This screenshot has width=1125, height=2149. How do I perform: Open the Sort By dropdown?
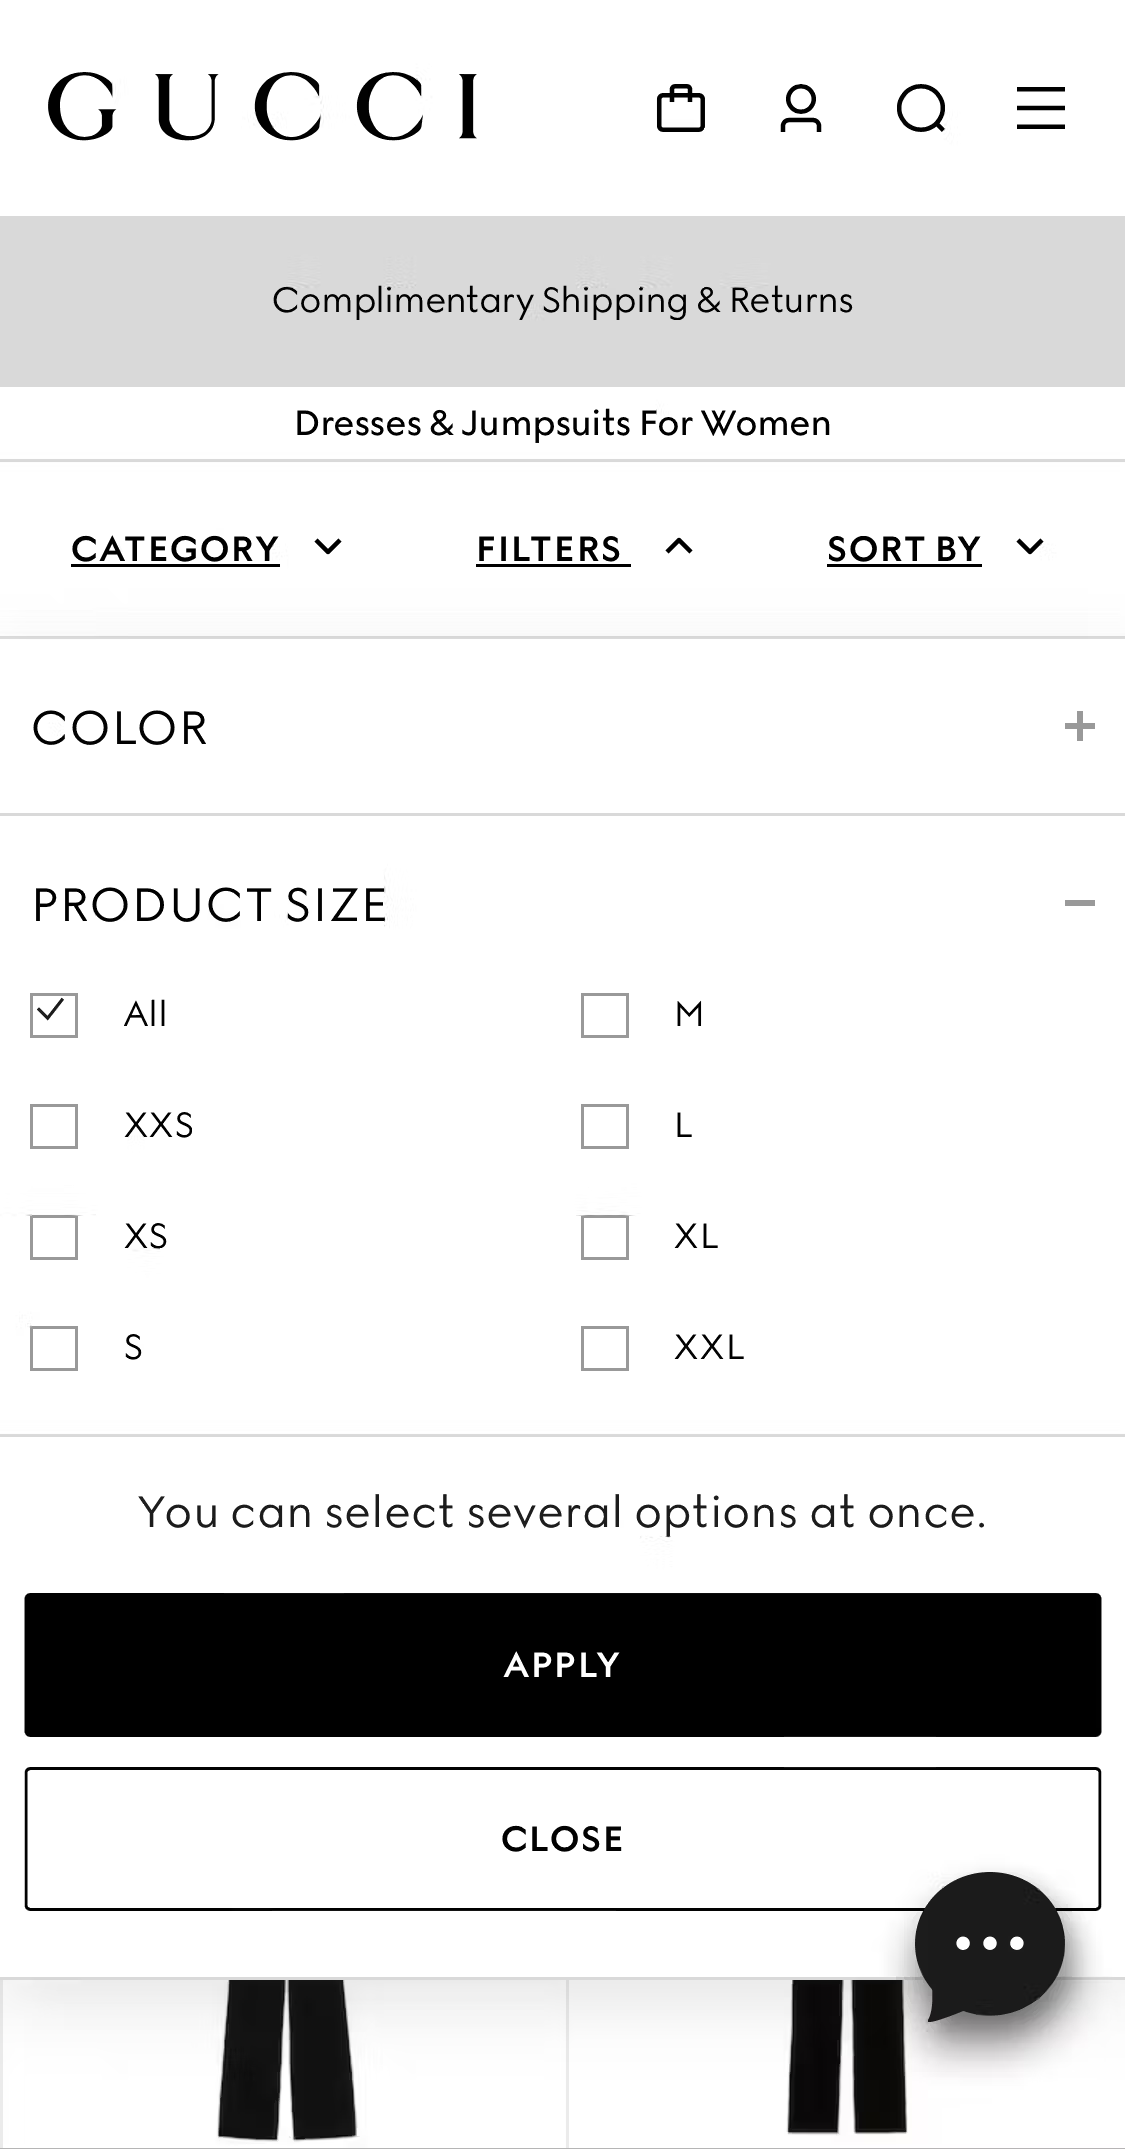[936, 548]
